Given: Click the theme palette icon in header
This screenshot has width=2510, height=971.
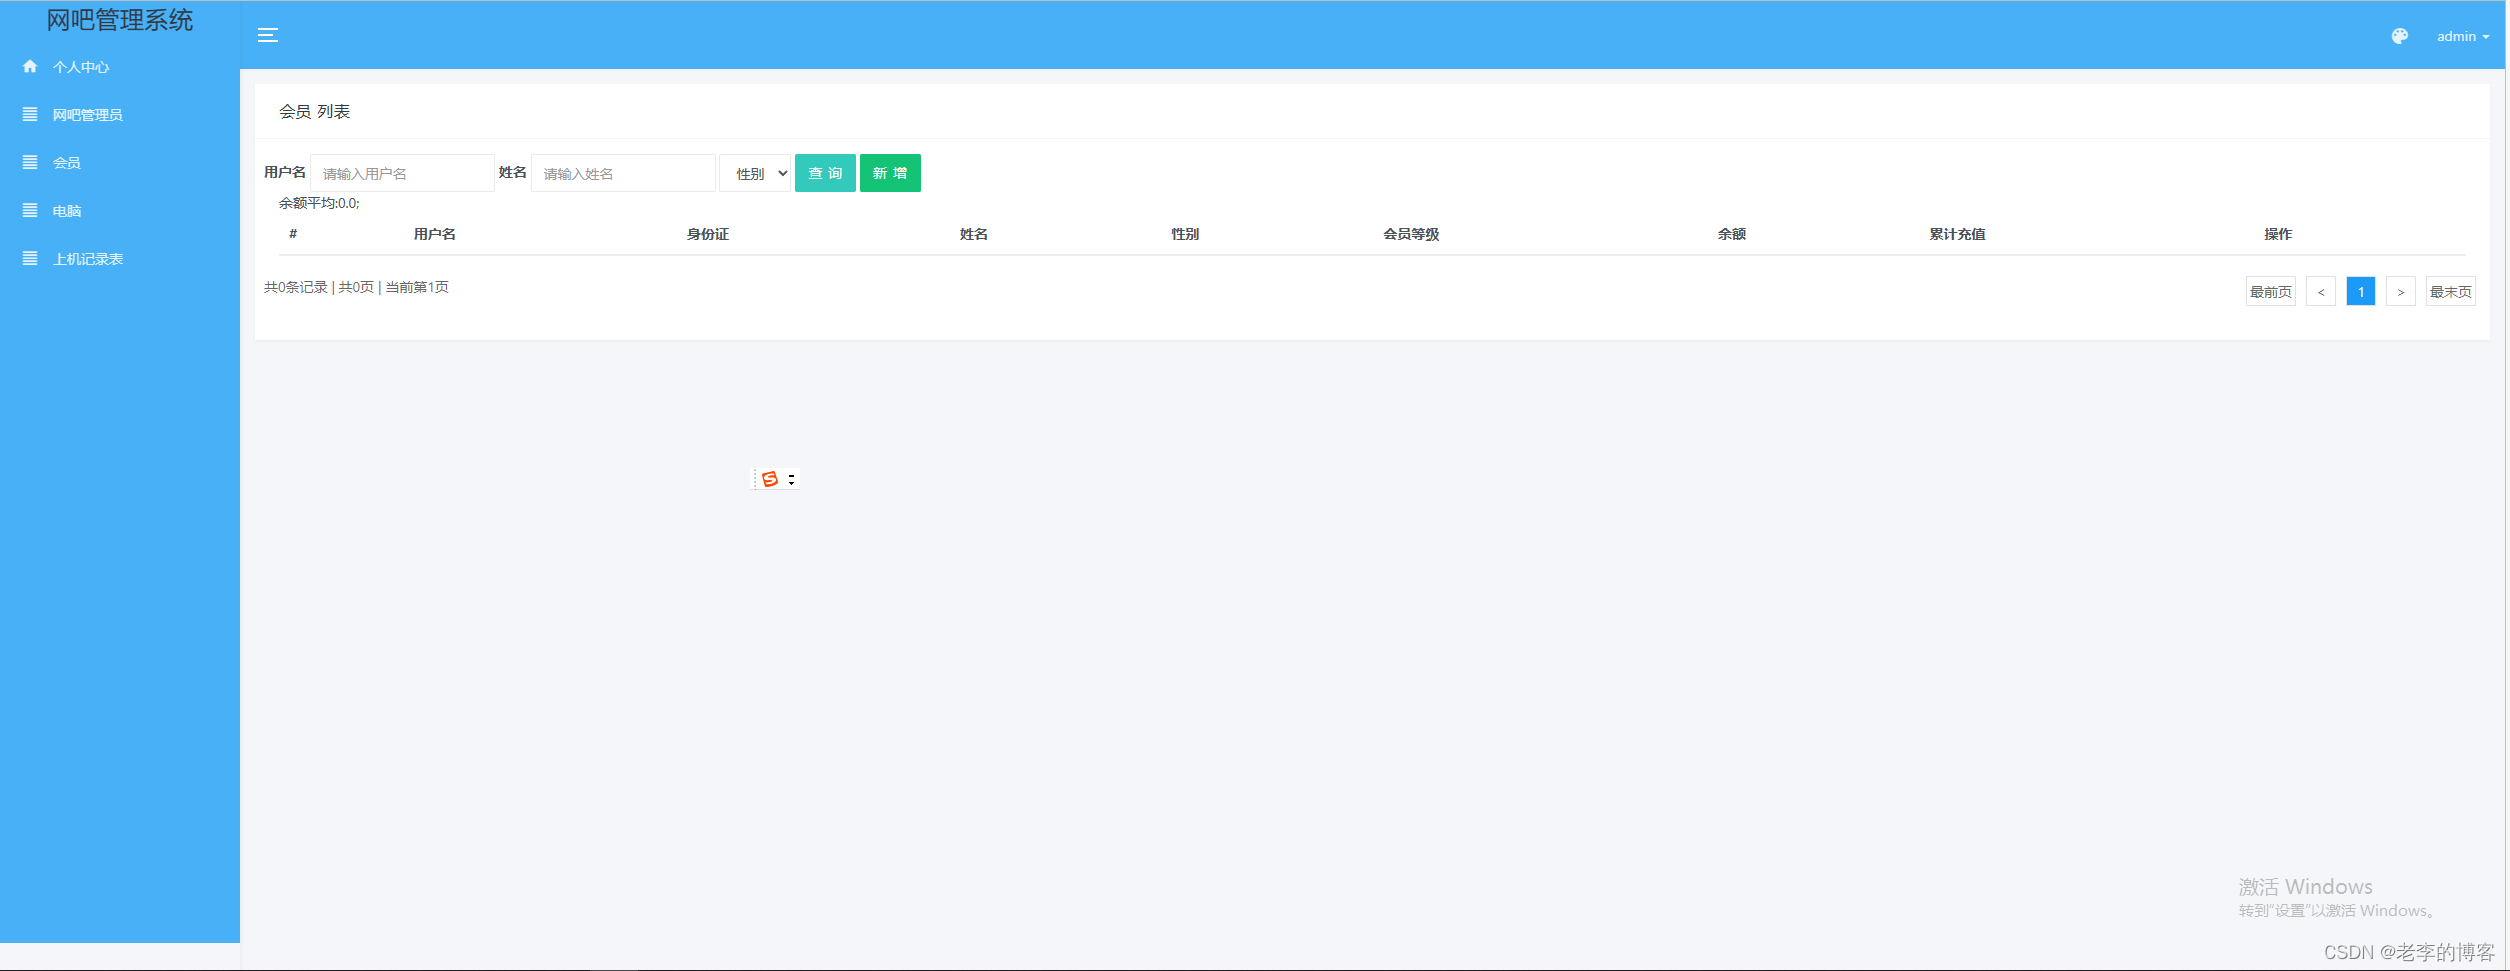Looking at the screenshot, I should click(x=2400, y=35).
